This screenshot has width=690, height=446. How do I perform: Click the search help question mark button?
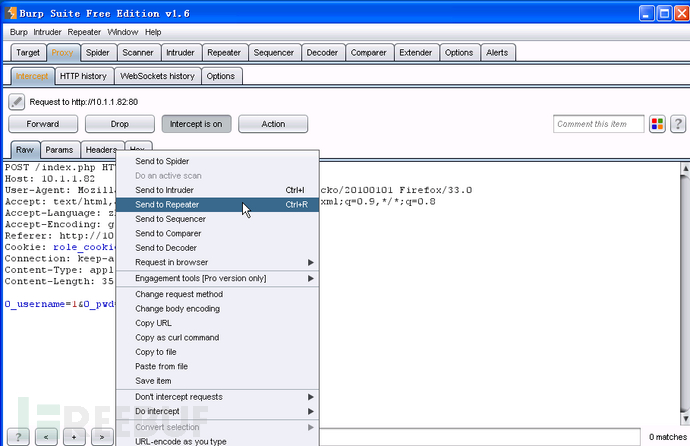[x=18, y=437]
